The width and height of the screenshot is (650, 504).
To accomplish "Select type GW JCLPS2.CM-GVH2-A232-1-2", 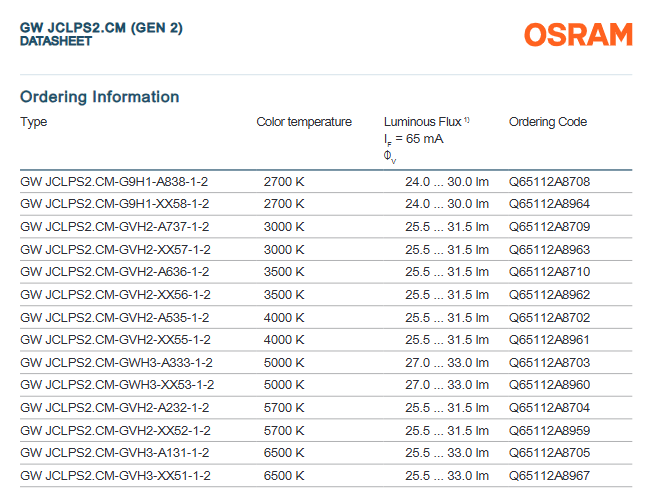I will coord(114,408).
